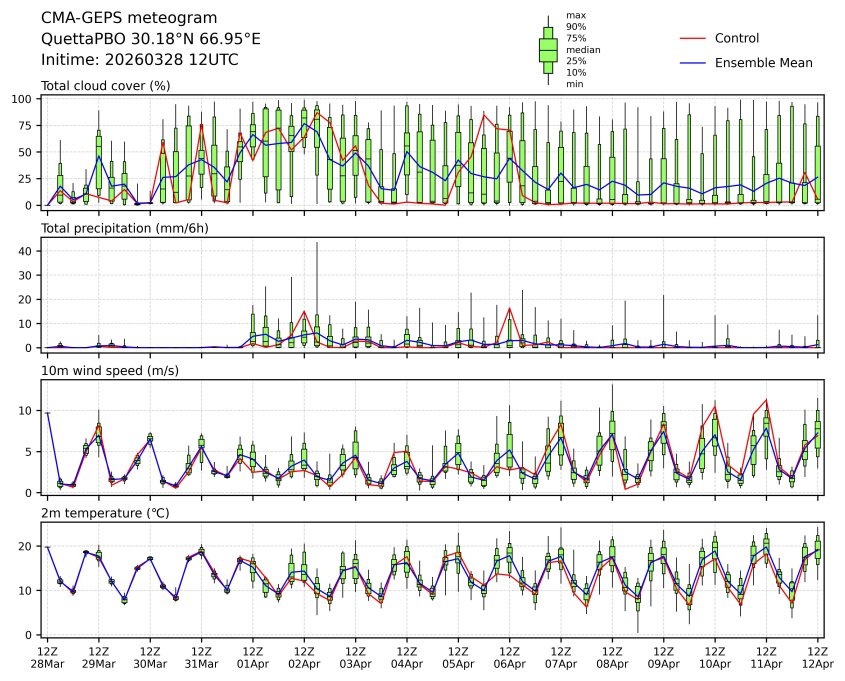Click the box-and-whisker legend icon
Screen dimensions: 845x681
(x=548, y=49)
